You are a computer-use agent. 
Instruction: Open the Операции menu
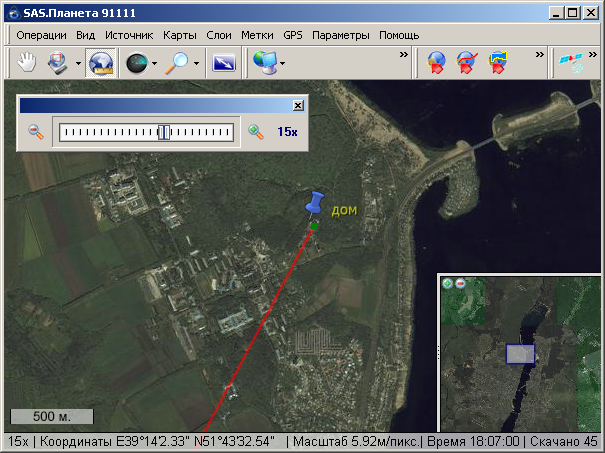click(x=42, y=35)
